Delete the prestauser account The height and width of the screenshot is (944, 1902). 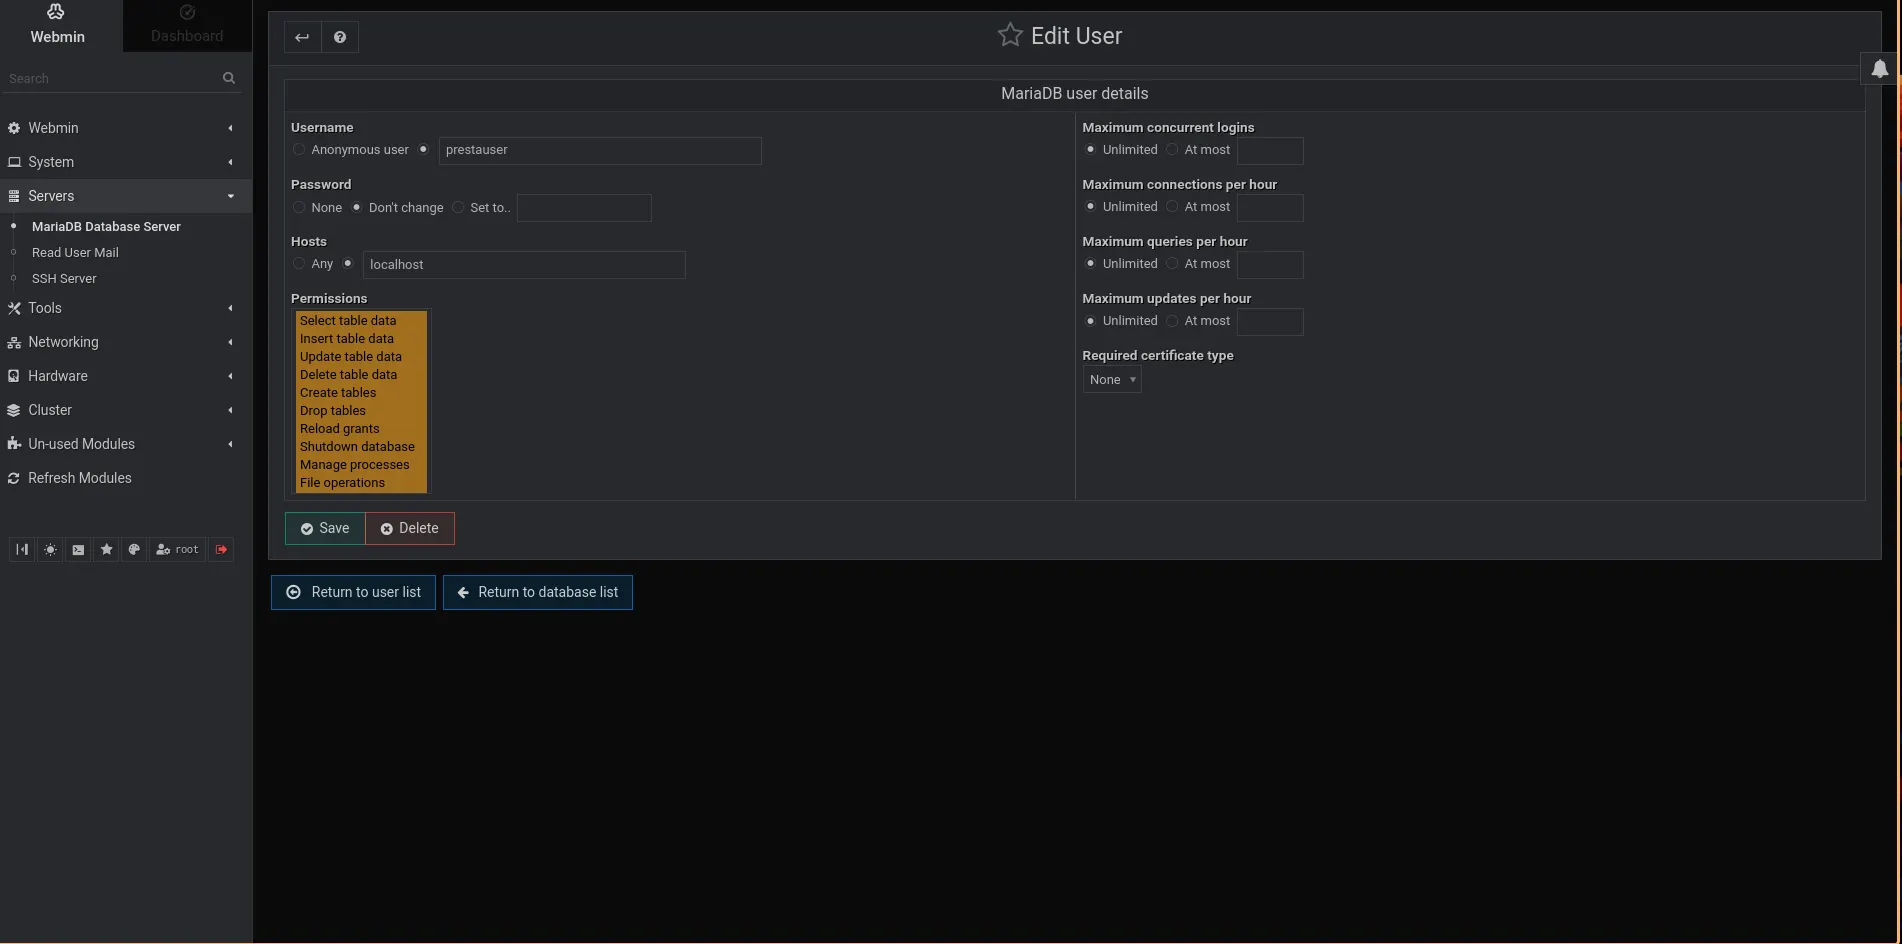click(x=410, y=529)
